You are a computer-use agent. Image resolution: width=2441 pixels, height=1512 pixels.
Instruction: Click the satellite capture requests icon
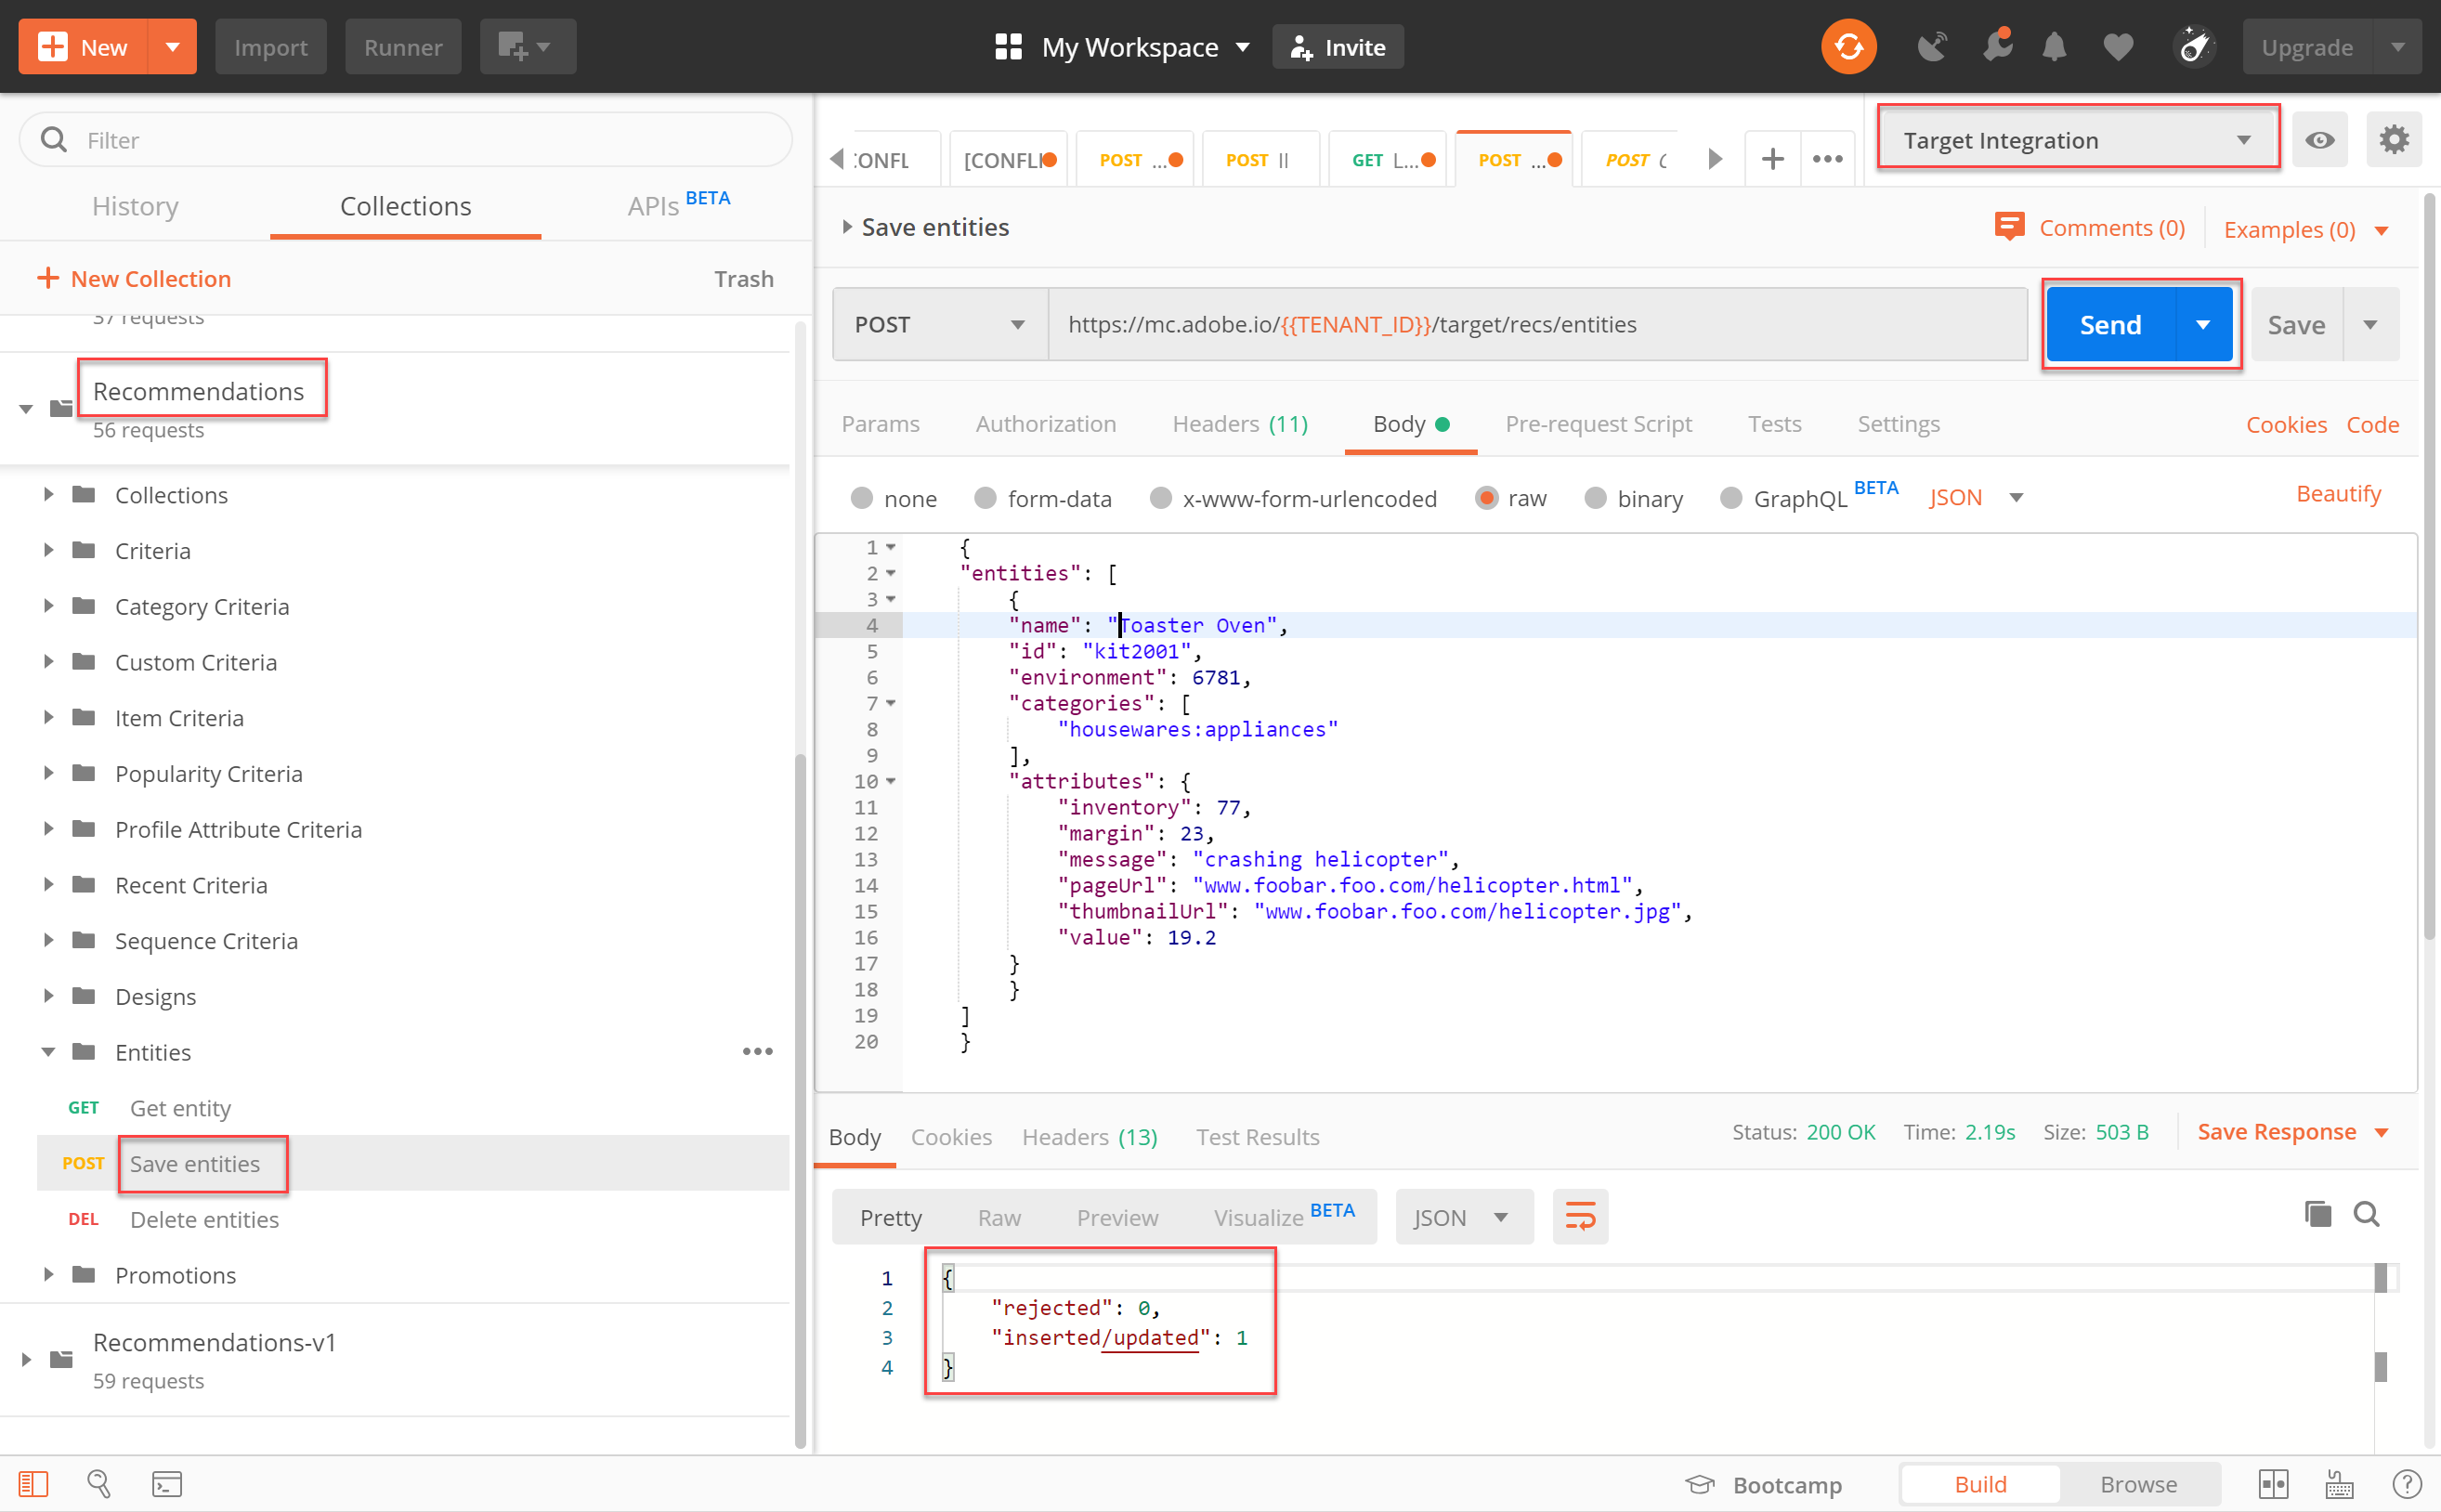click(x=1931, y=47)
